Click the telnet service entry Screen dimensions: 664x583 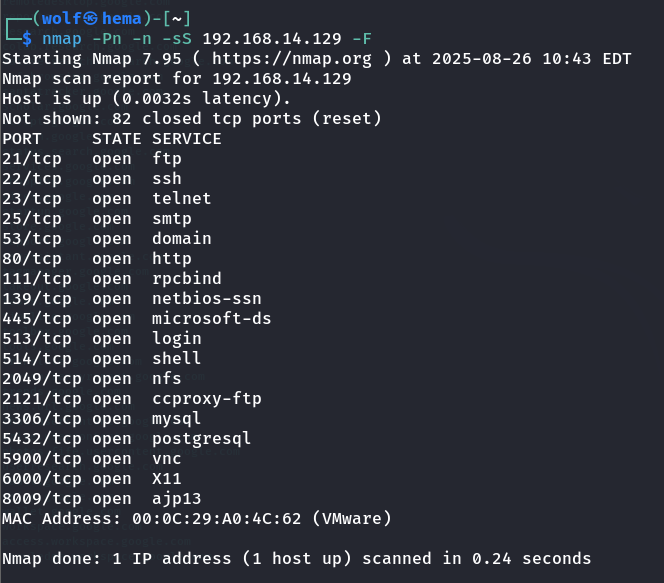coord(181,199)
